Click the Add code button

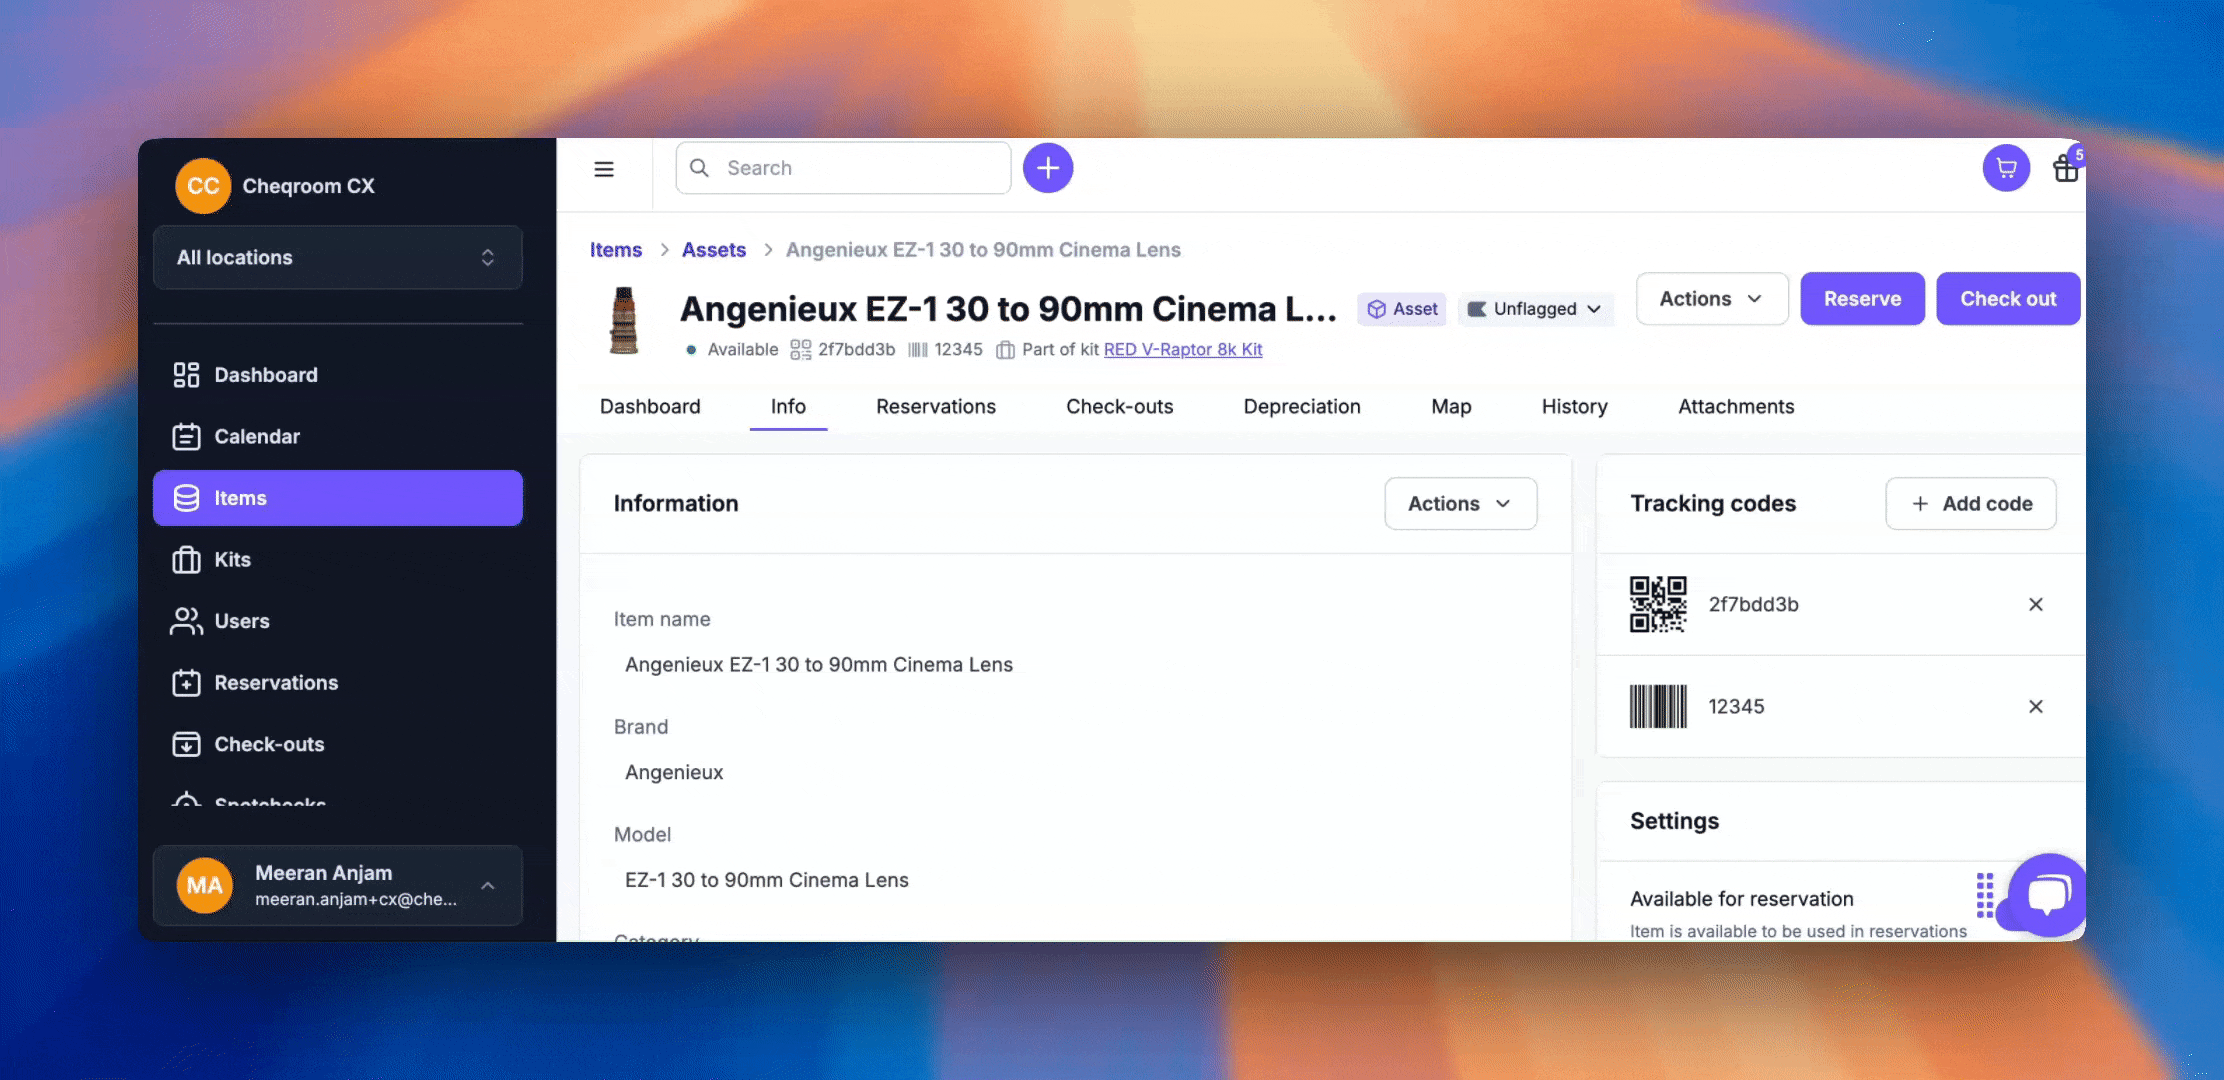tap(1971, 504)
